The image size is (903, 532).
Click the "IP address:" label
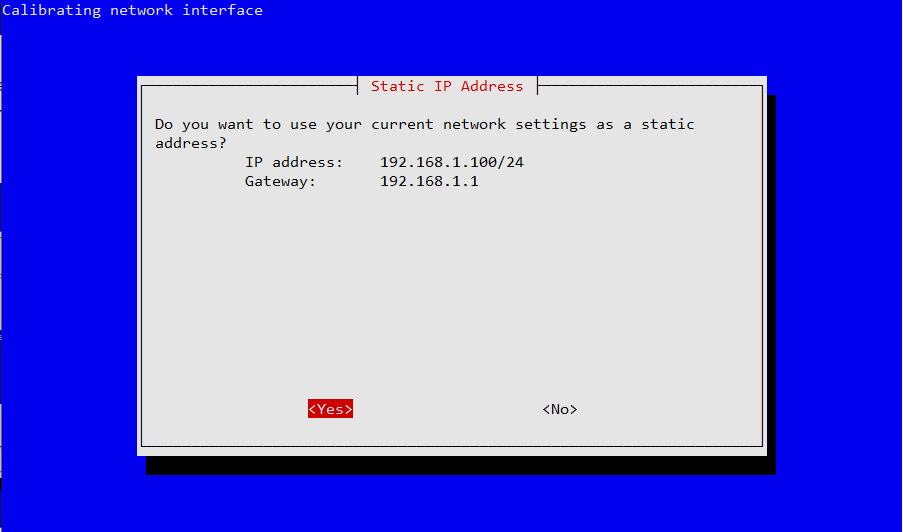(294, 162)
